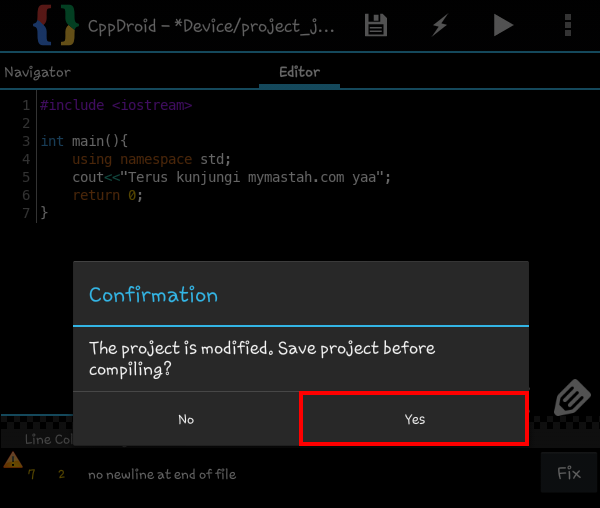Confirm saving by pressing Yes
The image size is (600, 508).
(x=414, y=419)
